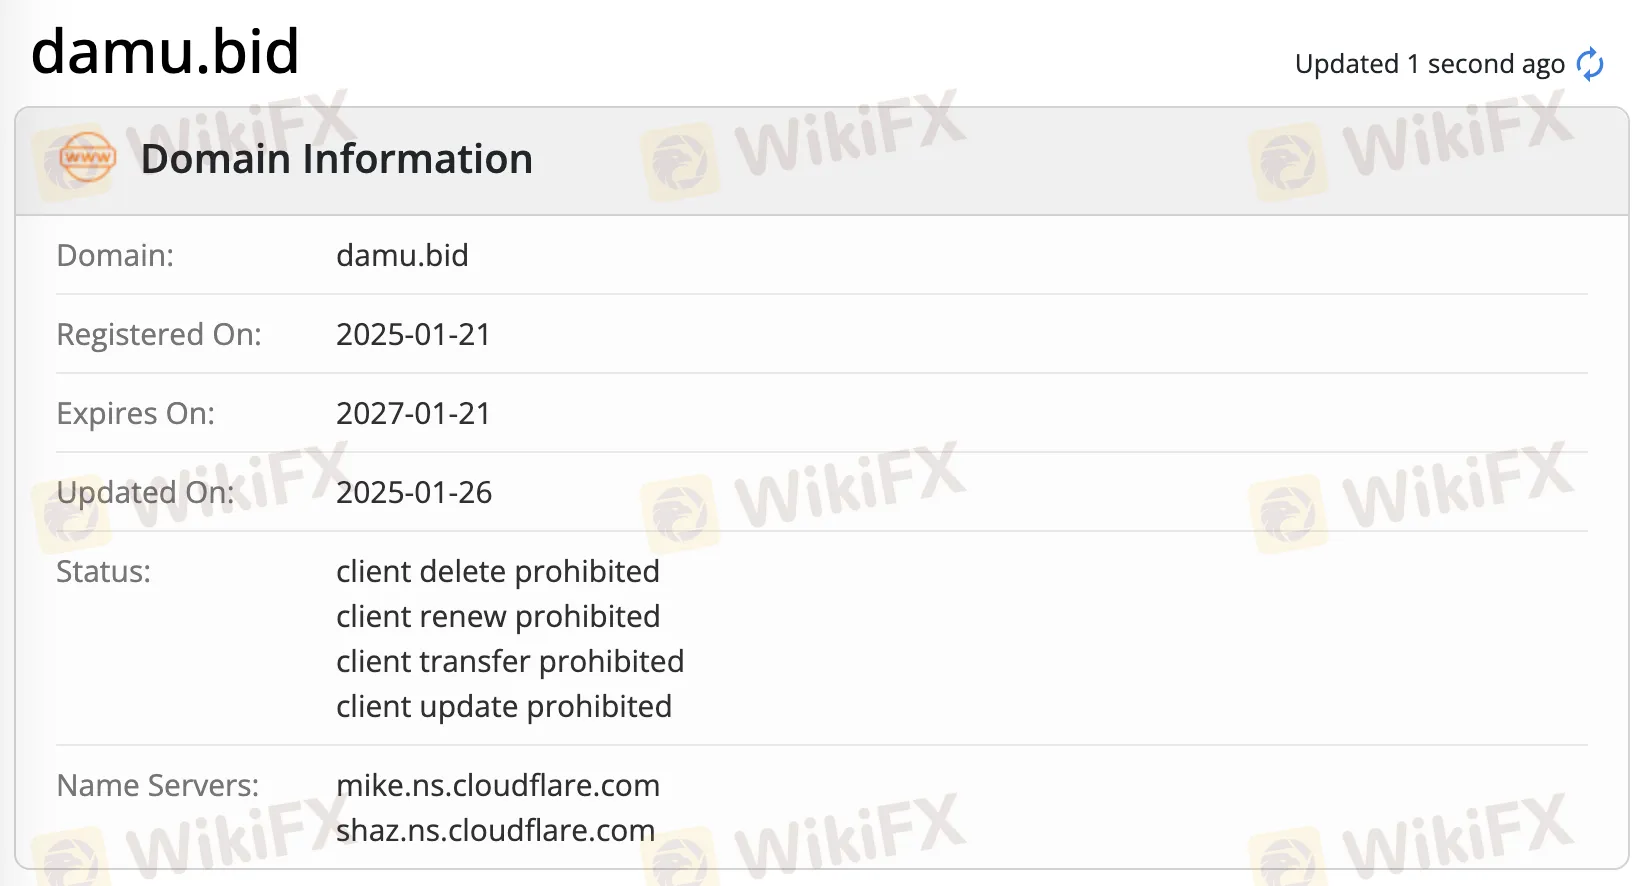Click mike.ns.cloudflare.com name server
Screen dimensions: 1642x886
pyautogui.click(x=498, y=785)
